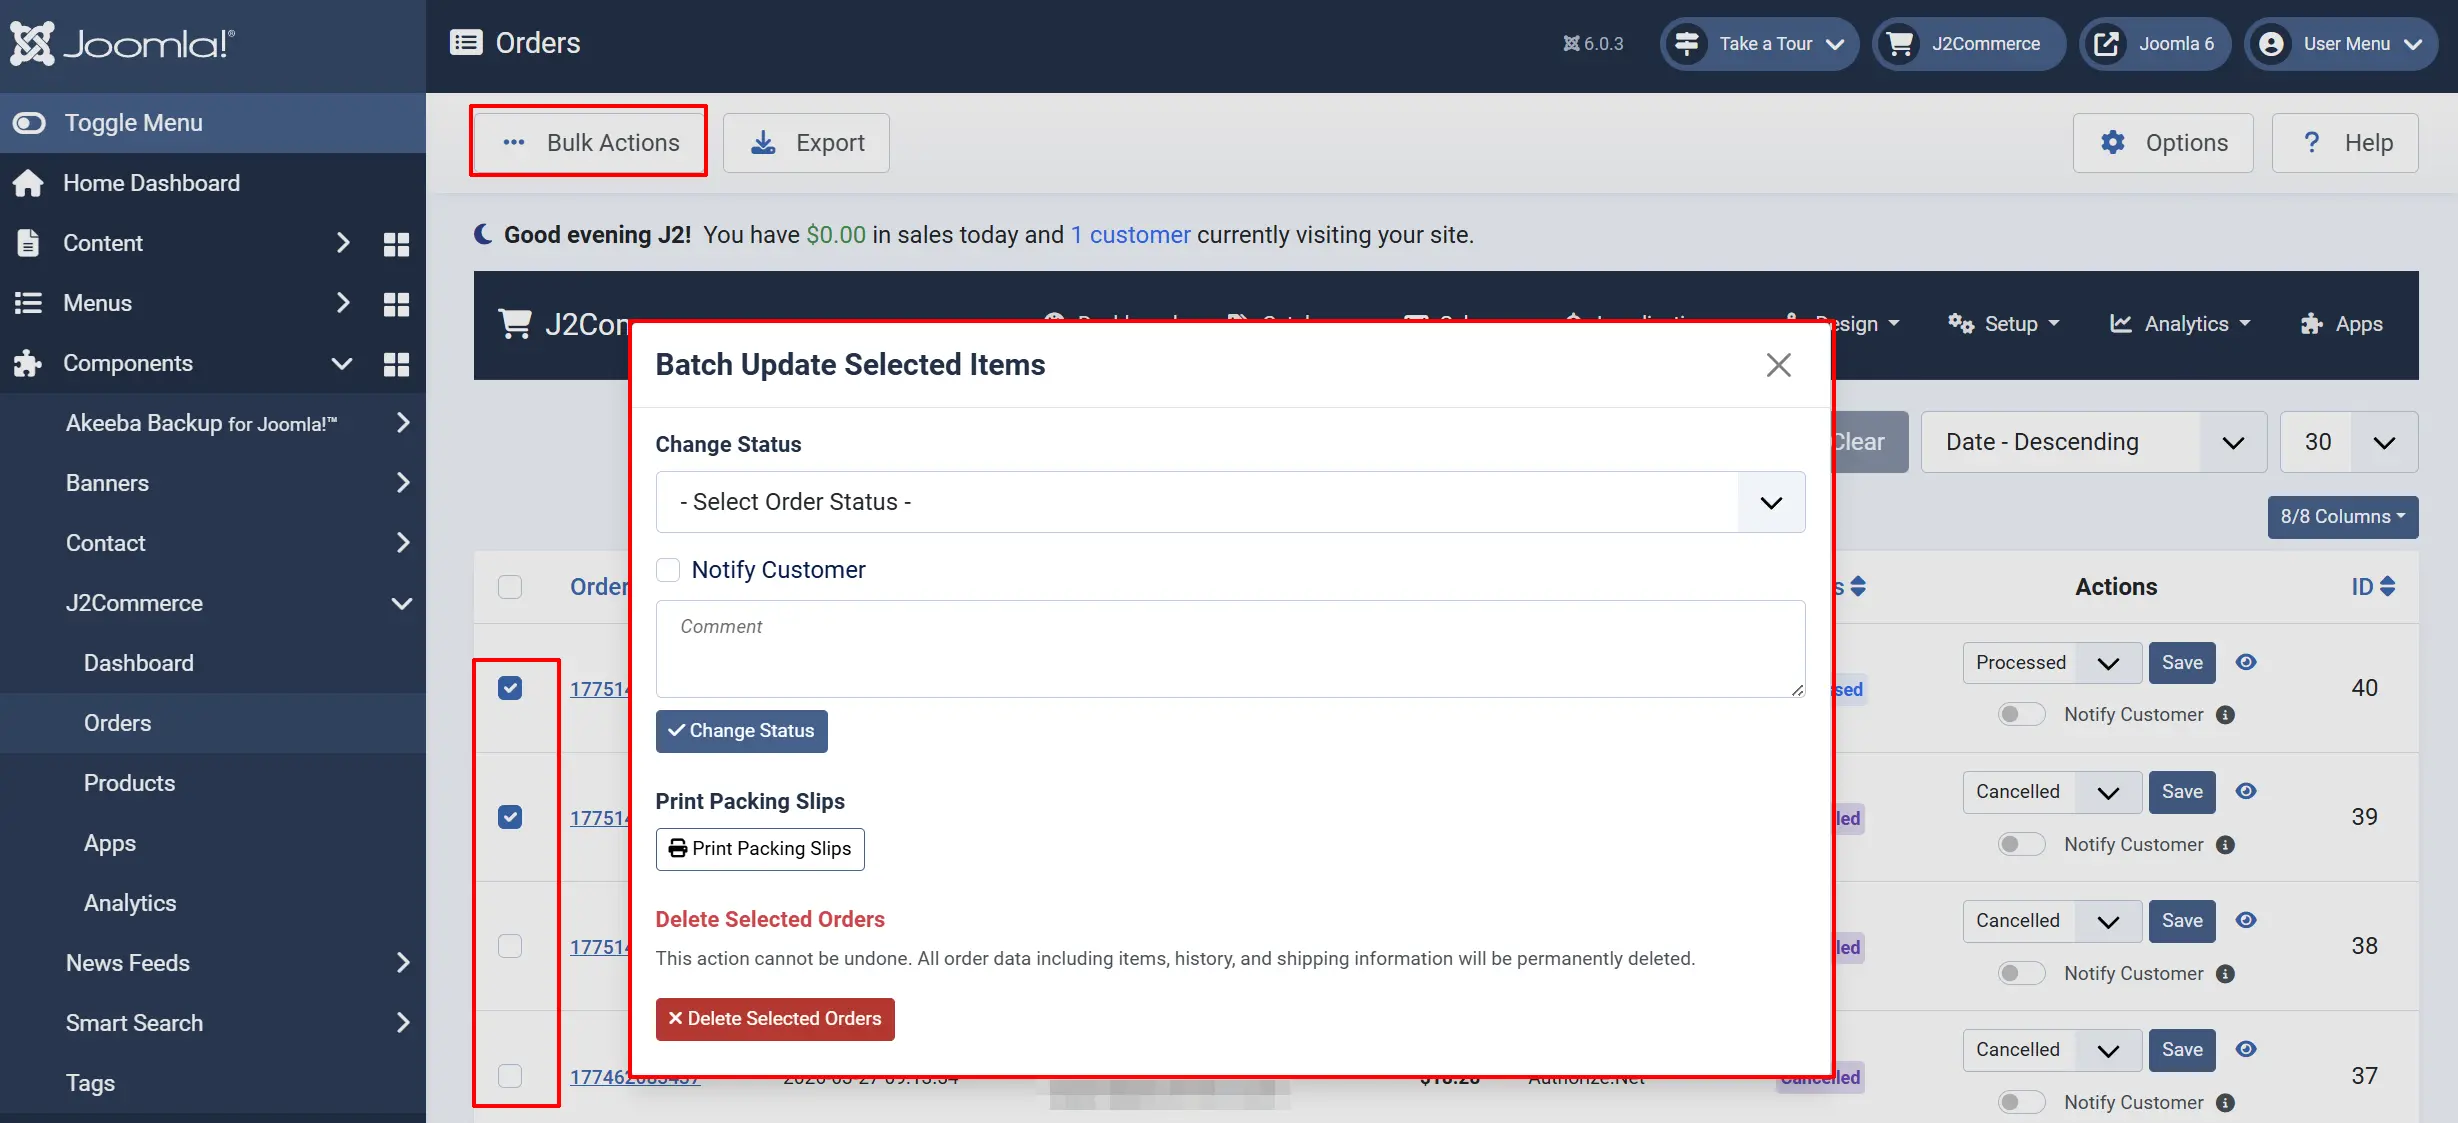
Task: Open the Bulk Actions button
Action: point(590,143)
